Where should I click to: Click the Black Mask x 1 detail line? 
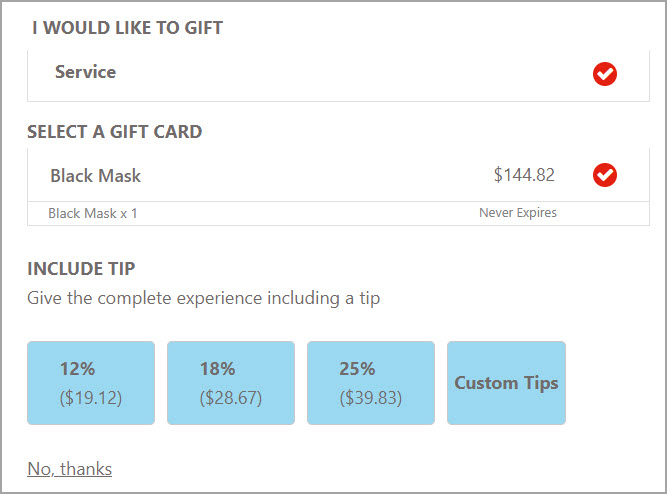93,213
